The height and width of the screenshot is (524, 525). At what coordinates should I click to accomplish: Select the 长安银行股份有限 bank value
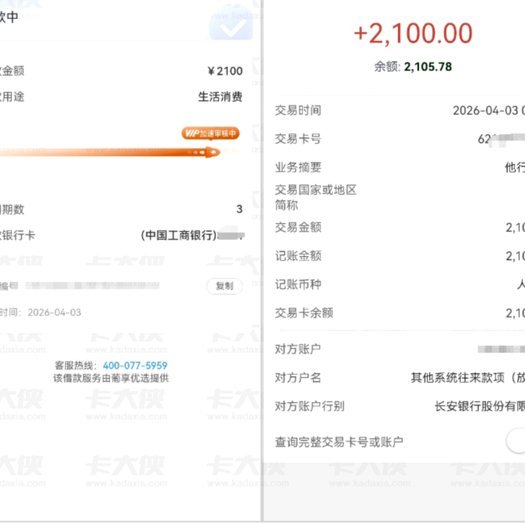(480, 406)
